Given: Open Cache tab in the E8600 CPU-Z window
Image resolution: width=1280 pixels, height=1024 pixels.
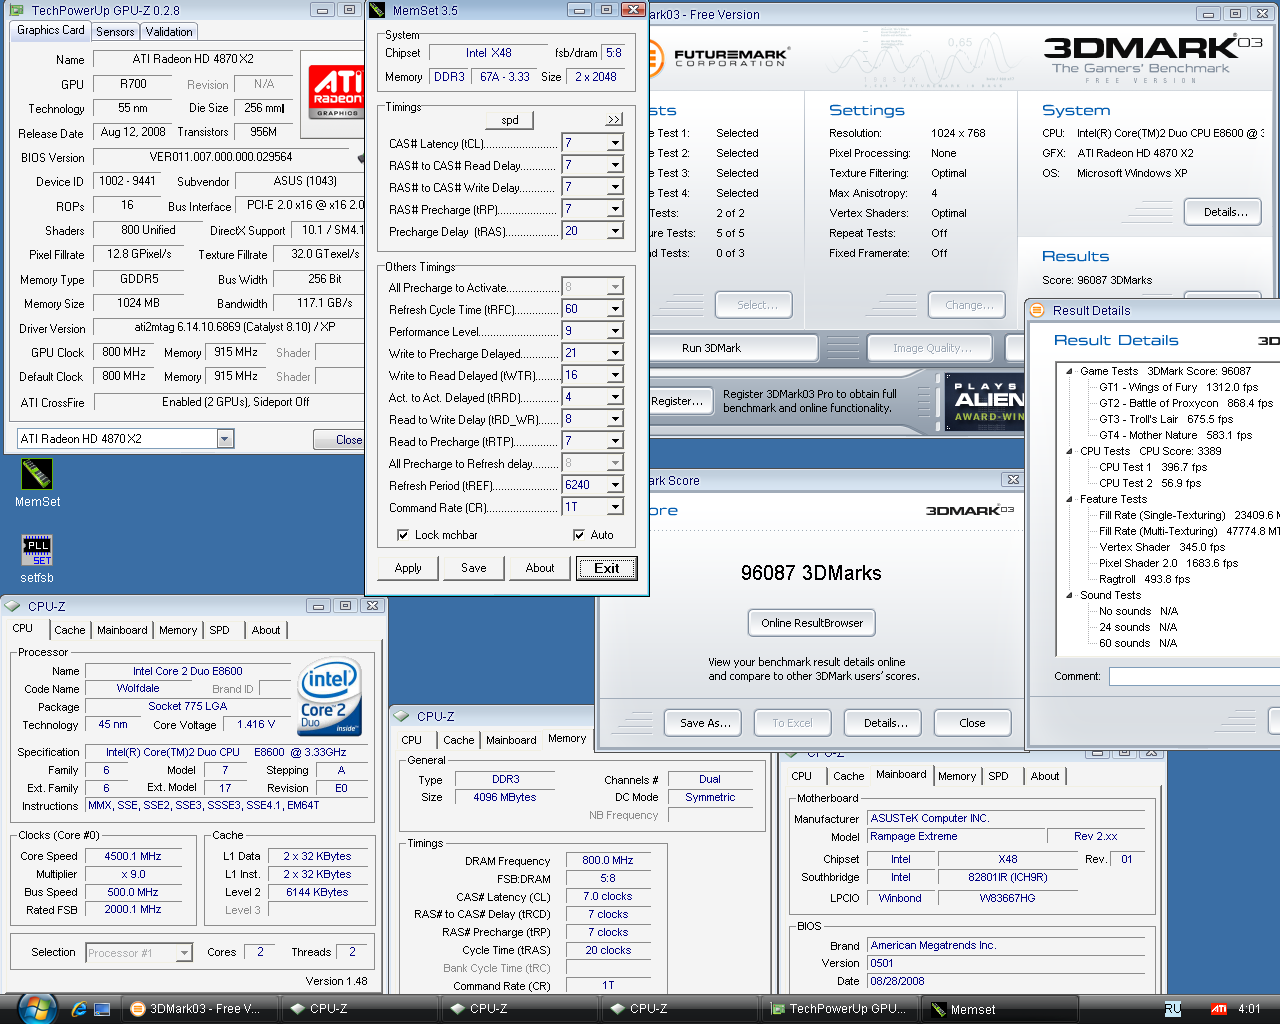Looking at the screenshot, I should coord(70,630).
